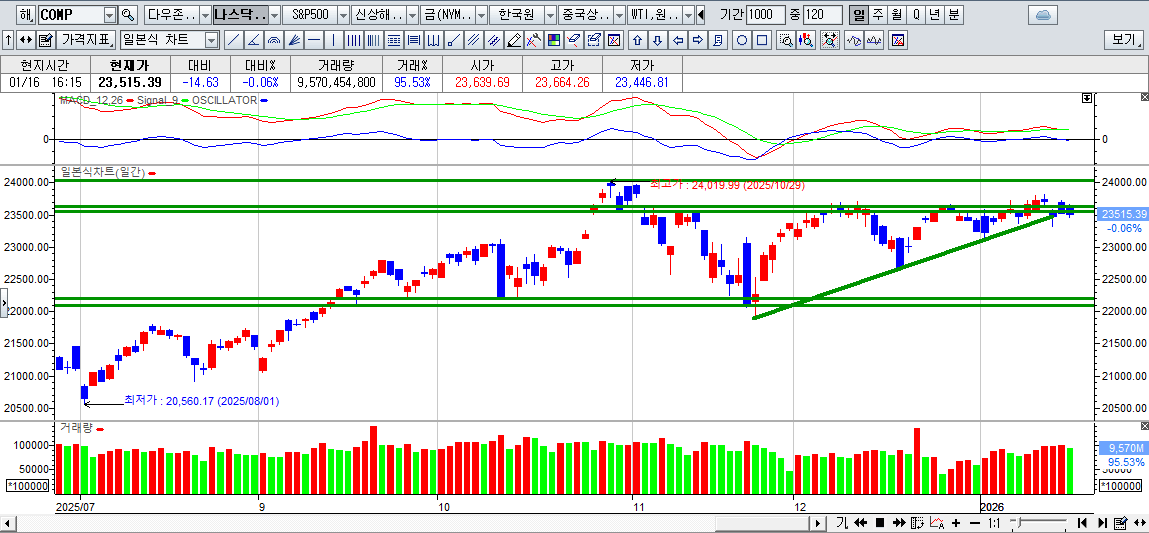Image resolution: width=1149 pixels, height=533 pixels.
Task: Select the S&P500 index tab
Action: [308, 15]
